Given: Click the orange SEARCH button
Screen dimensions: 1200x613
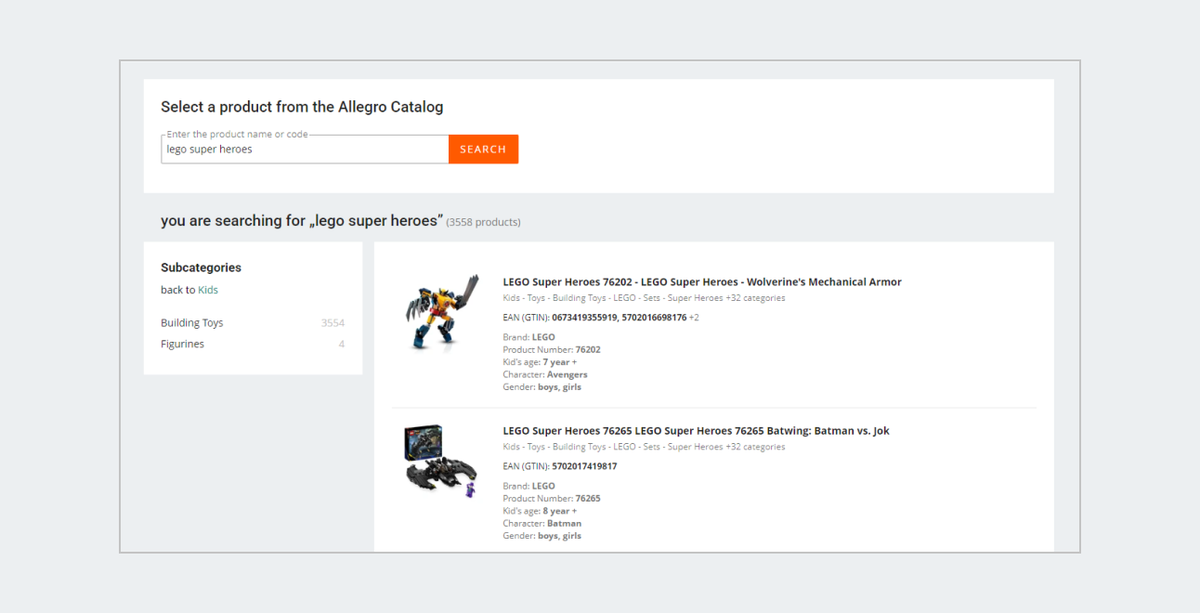Looking at the screenshot, I should click(483, 149).
